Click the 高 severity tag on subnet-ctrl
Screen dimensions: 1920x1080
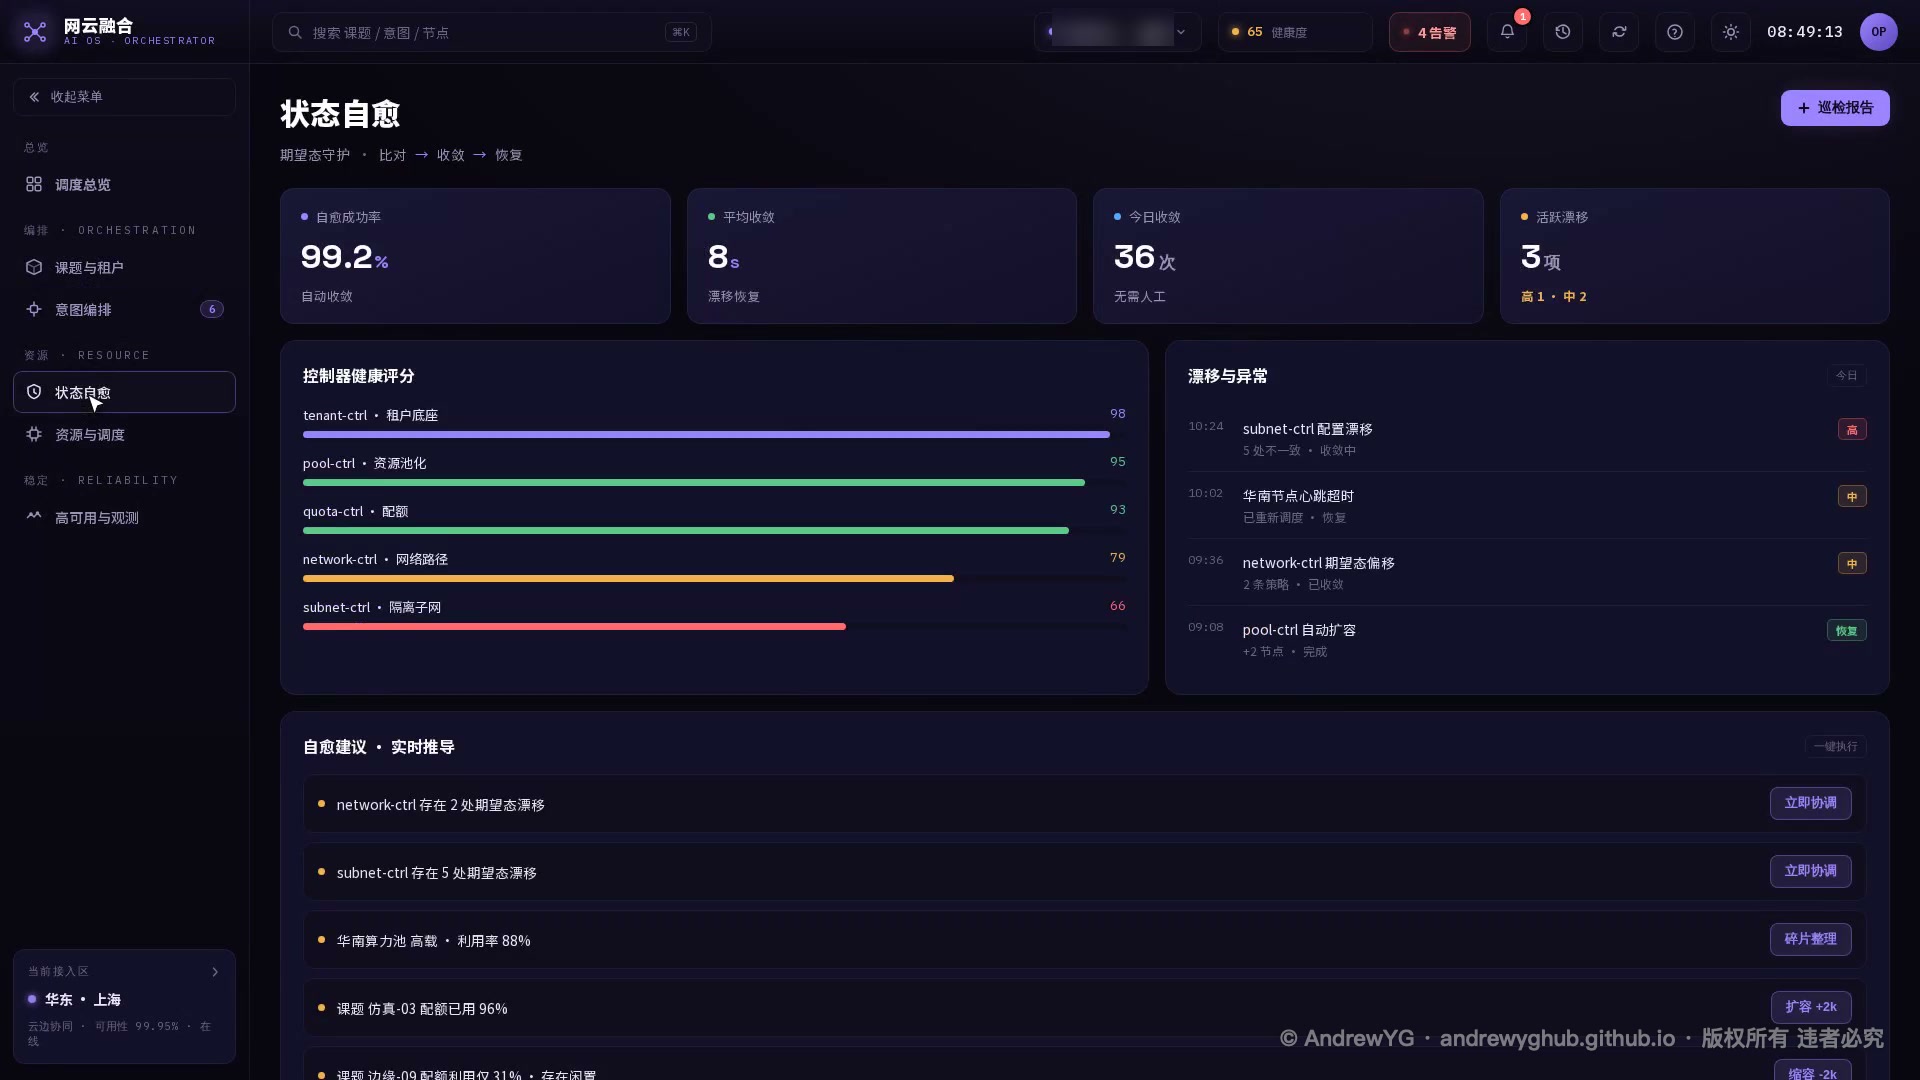pyautogui.click(x=1852, y=430)
